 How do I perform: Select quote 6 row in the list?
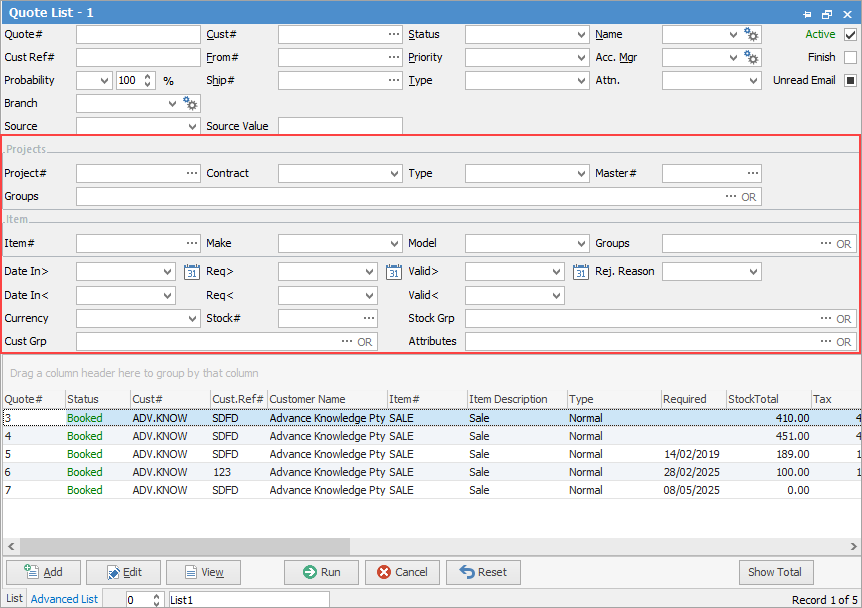click(x=300, y=472)
